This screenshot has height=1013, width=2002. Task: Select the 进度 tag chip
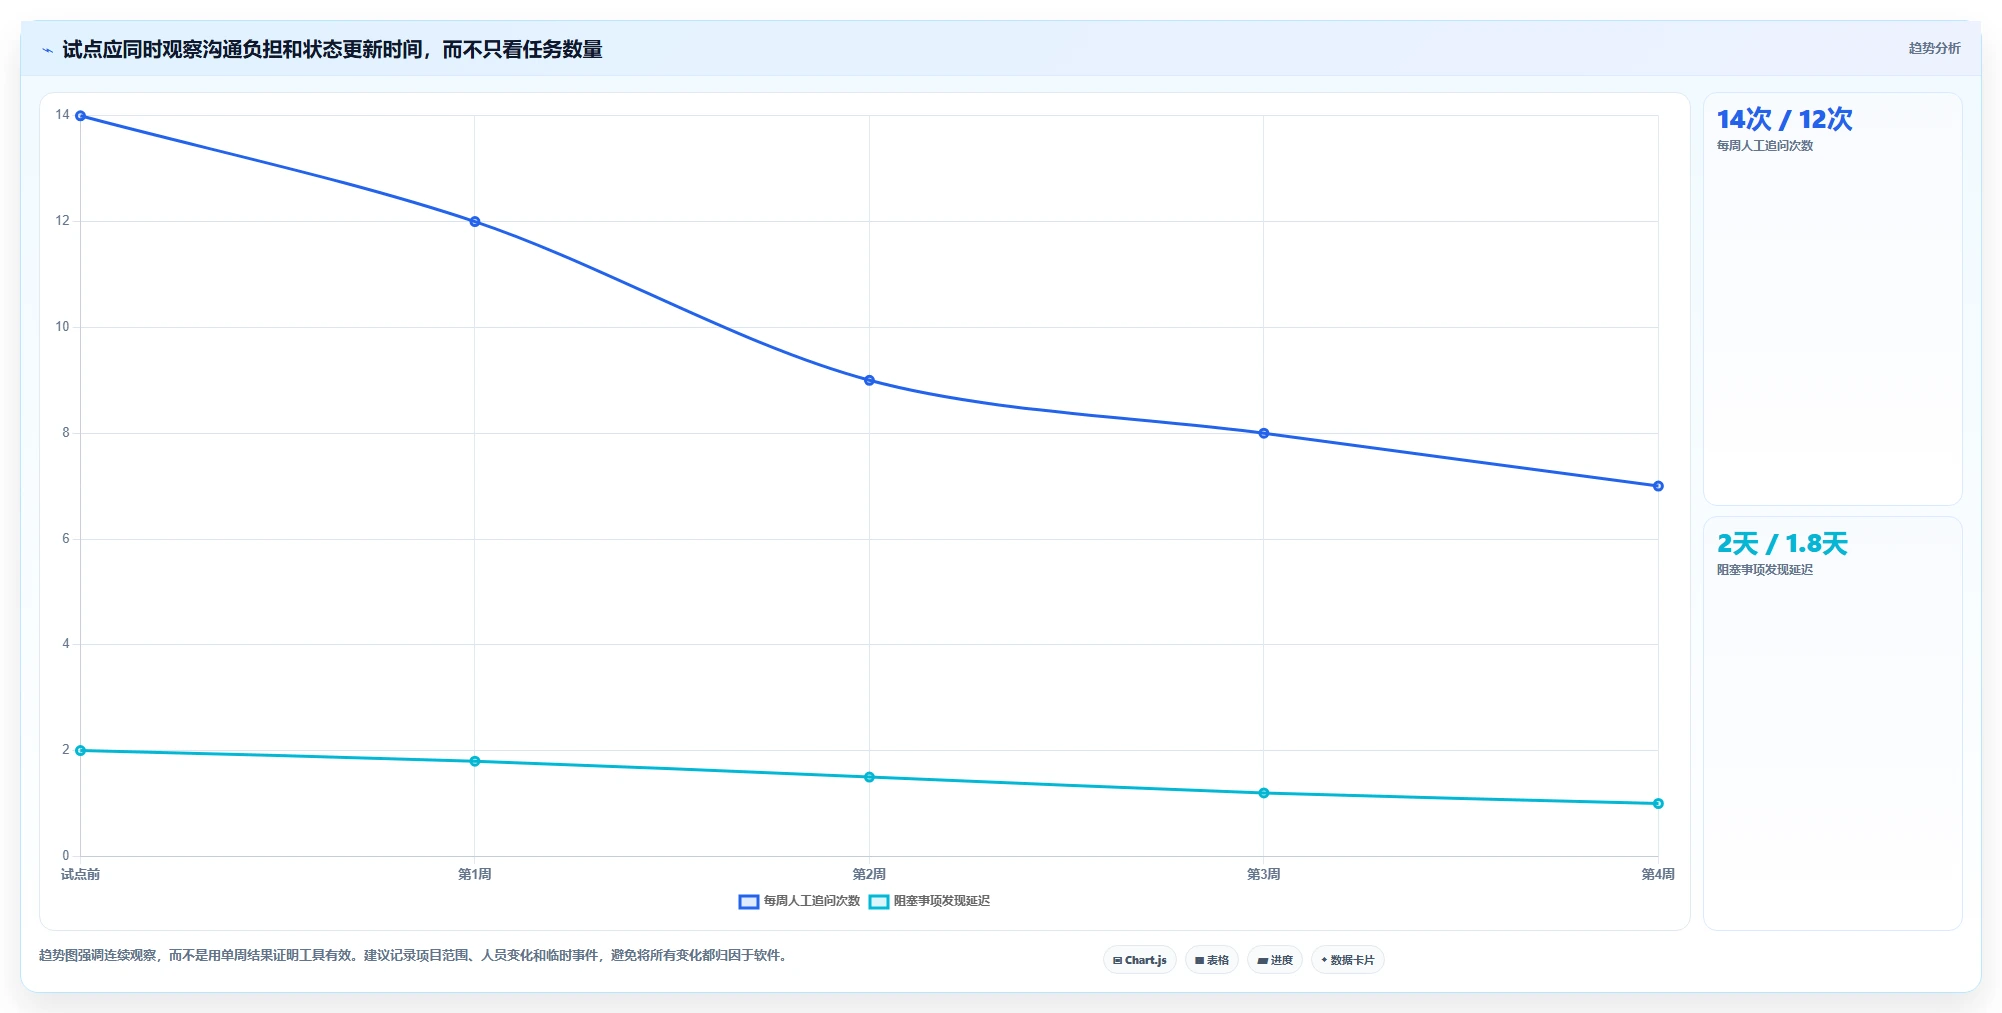[x=1275, y=960]
